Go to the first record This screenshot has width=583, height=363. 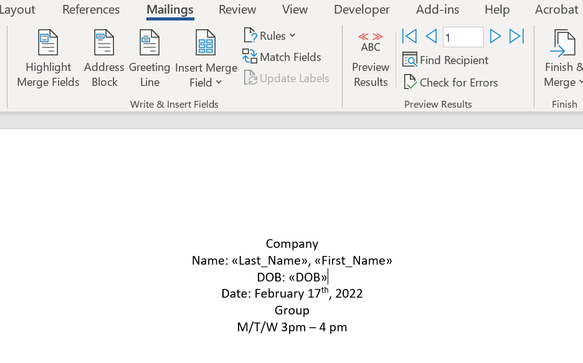[x=410, y=36]
